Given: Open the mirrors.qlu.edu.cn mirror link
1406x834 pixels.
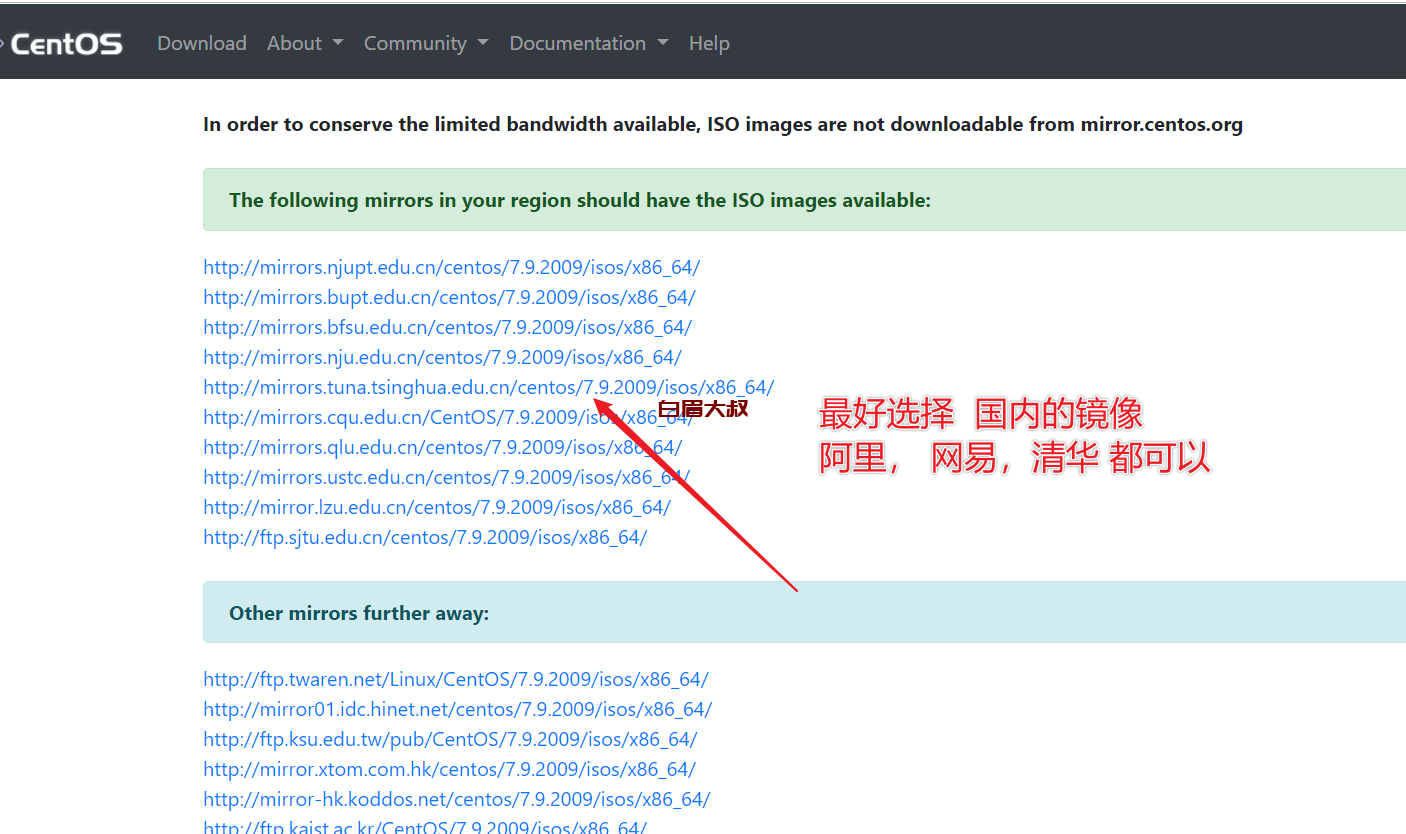Looking at the screenshot, I should 443,447.
